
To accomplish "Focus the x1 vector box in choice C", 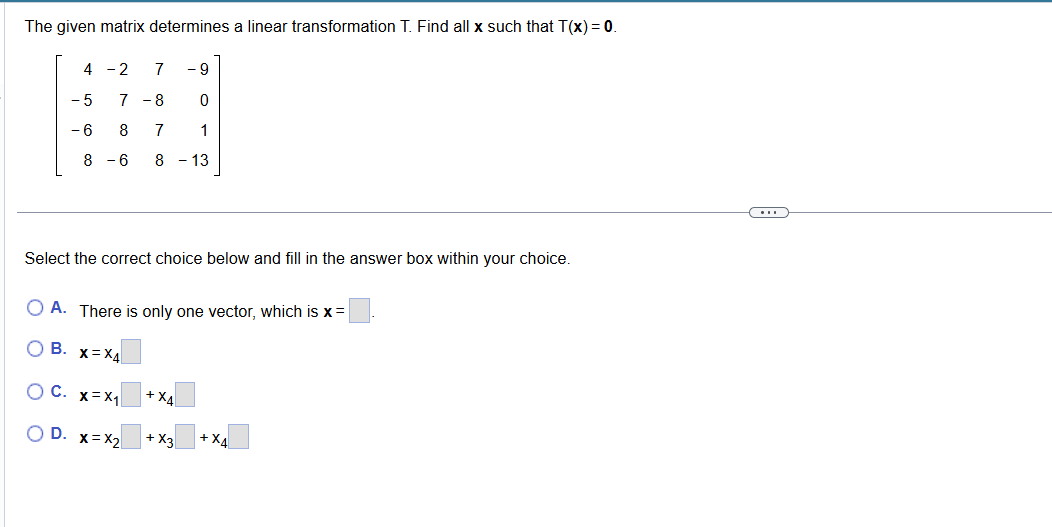I will click(x=132, y=395).
